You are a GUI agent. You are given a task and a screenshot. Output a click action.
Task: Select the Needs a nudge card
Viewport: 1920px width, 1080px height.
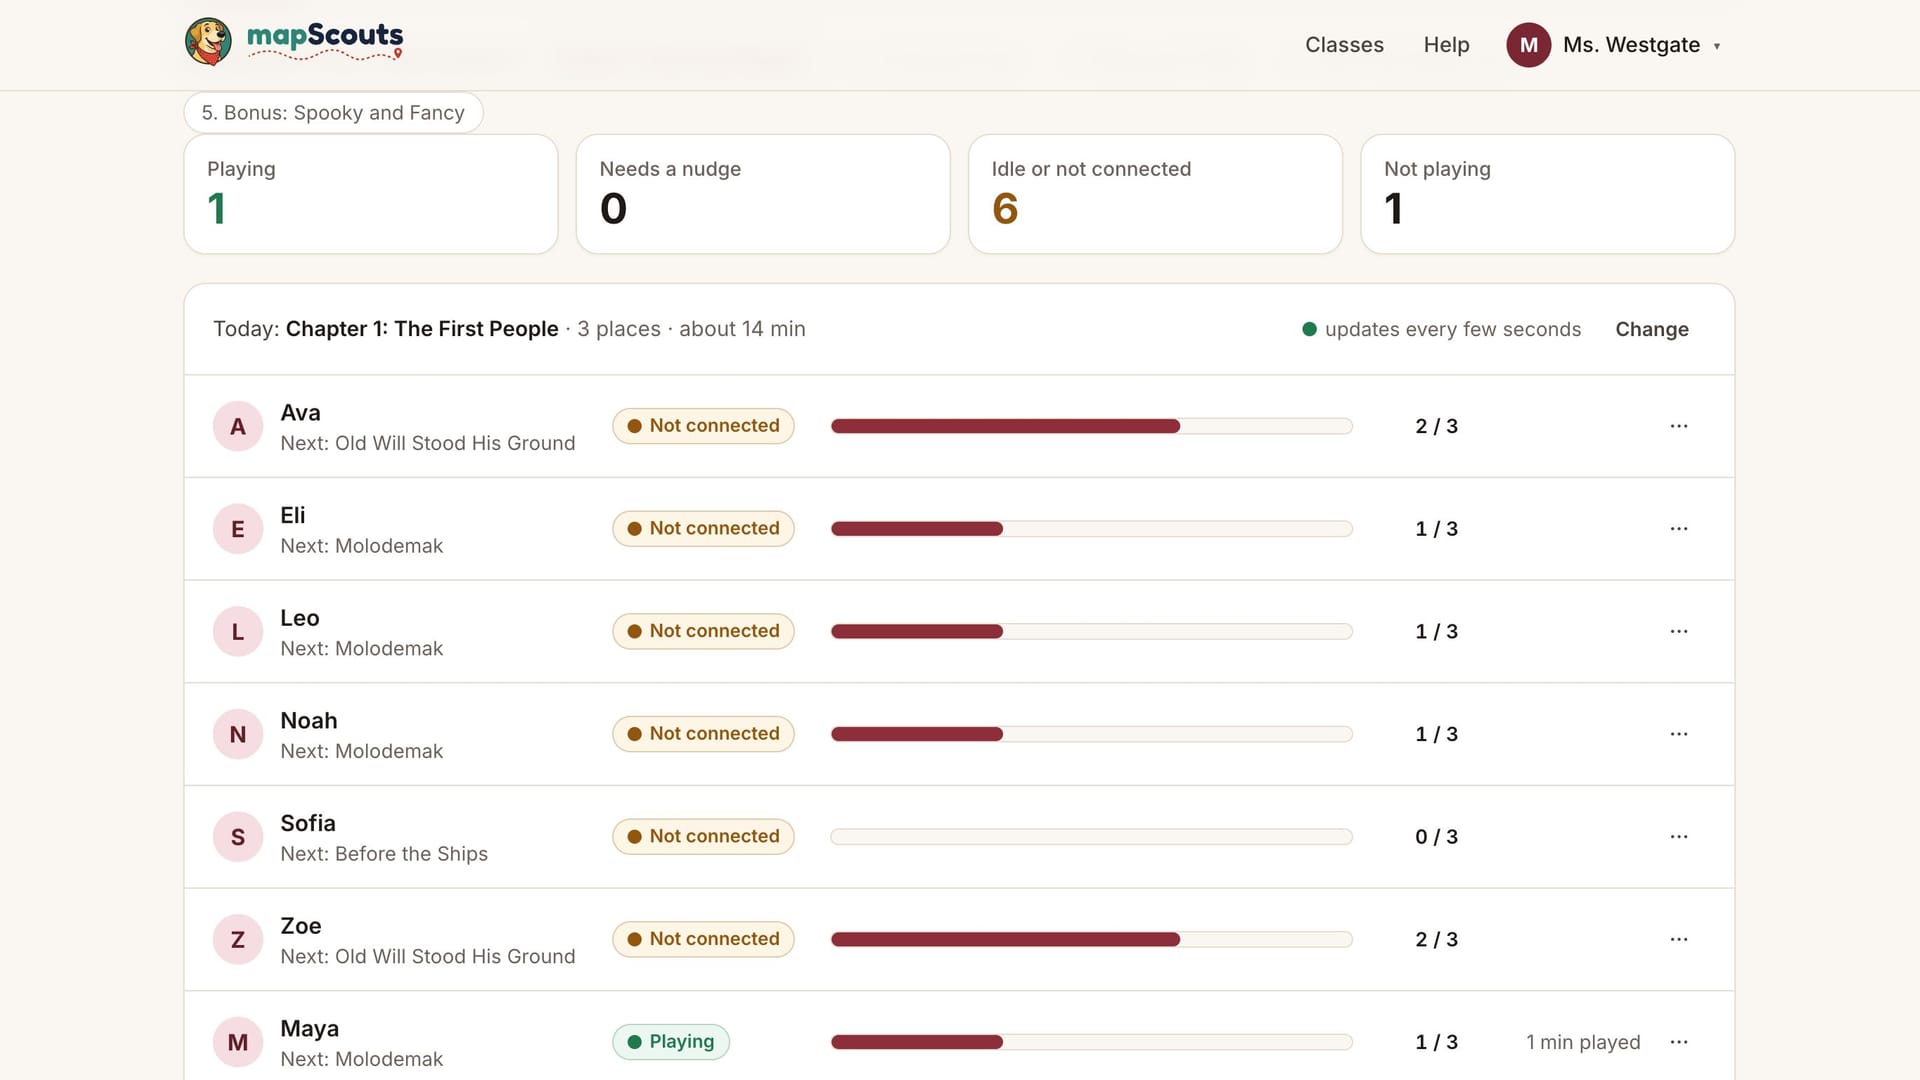pos(763,194)
